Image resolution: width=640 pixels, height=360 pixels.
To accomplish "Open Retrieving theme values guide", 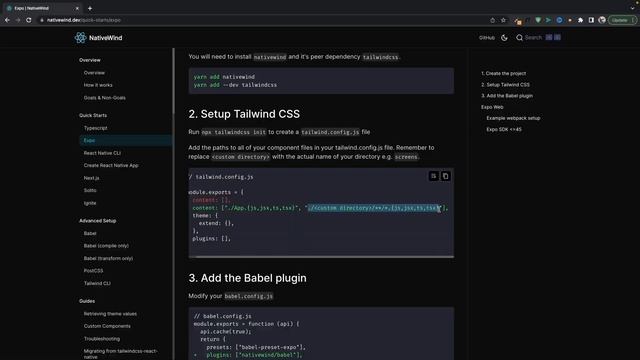I will [x=110, y=313].
